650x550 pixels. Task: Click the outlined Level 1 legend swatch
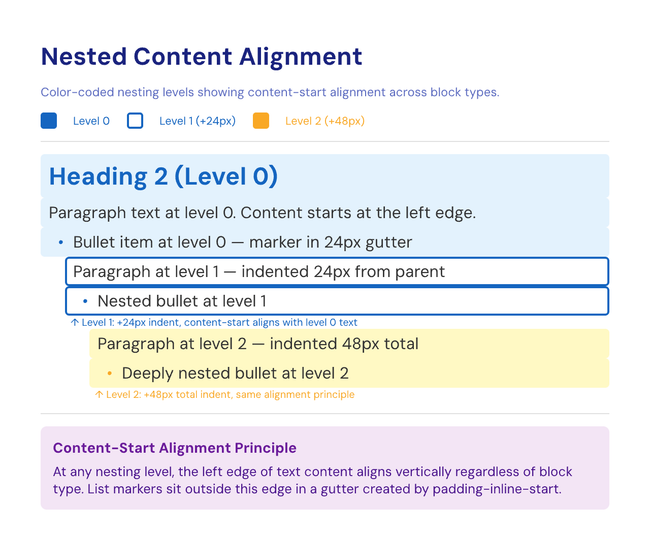coord(136,121)
